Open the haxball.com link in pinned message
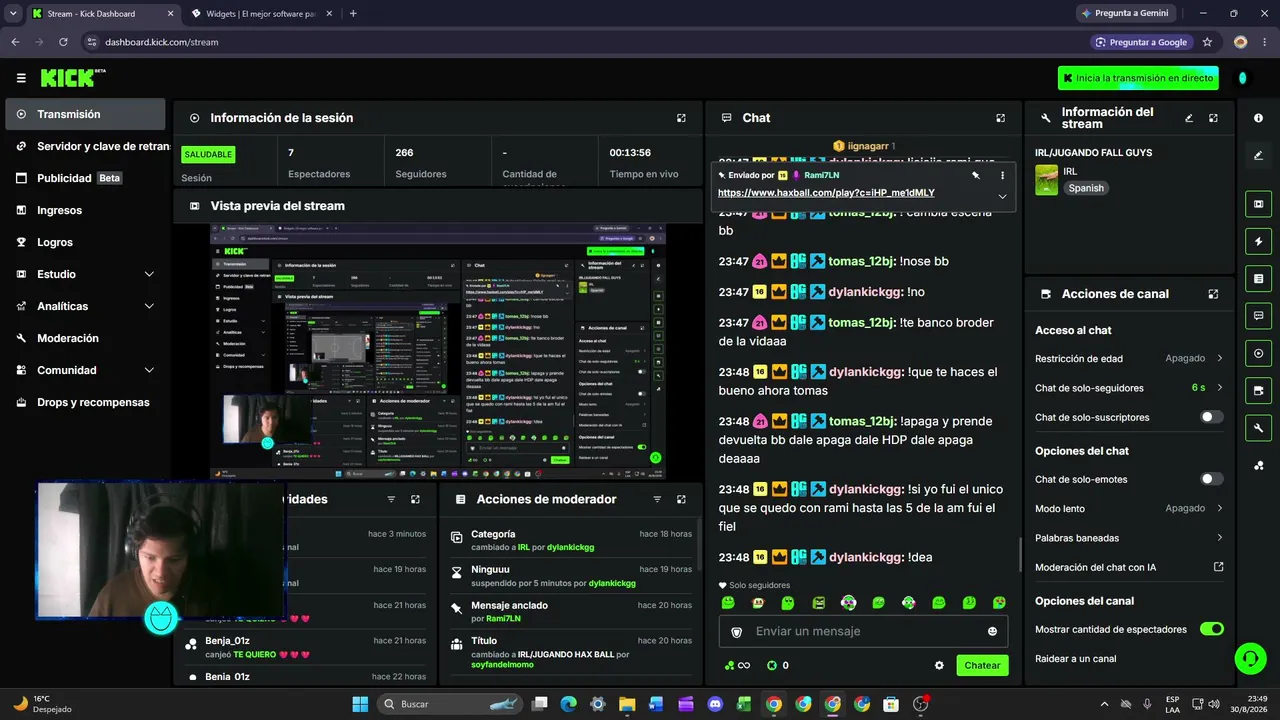 [x=826, y=193]
